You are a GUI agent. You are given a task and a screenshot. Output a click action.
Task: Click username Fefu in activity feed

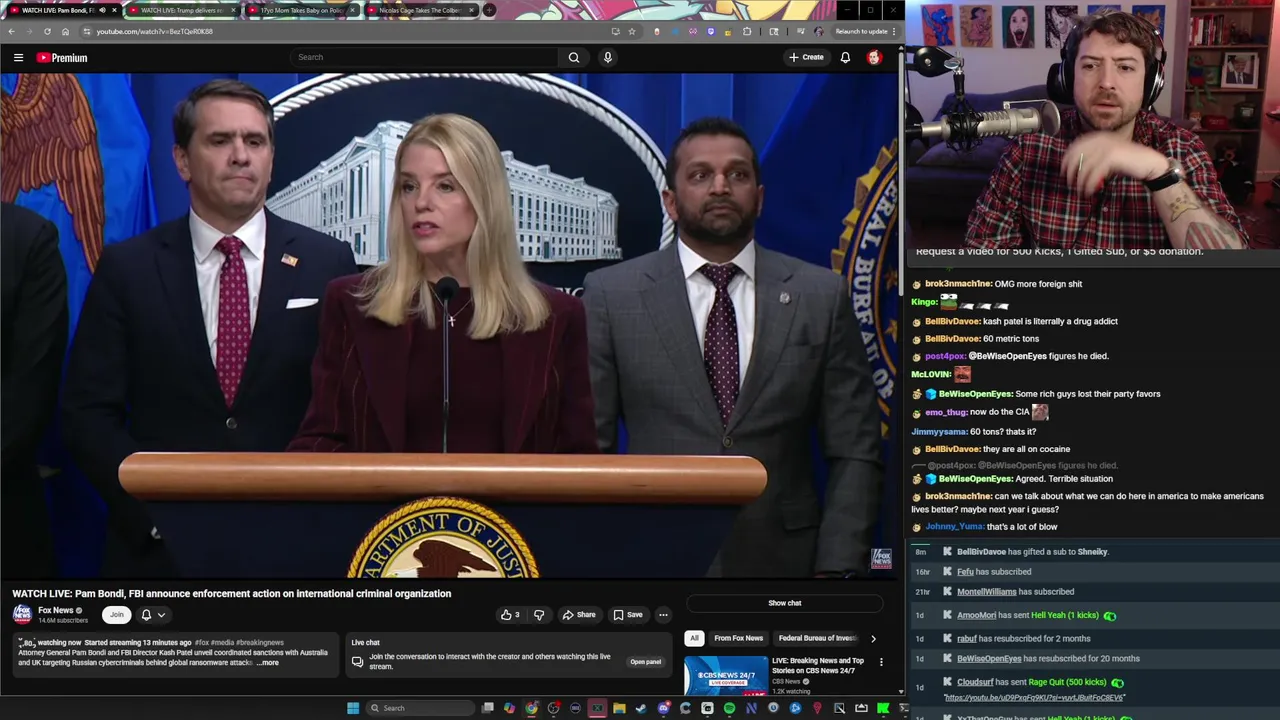[x=965, y=572]
